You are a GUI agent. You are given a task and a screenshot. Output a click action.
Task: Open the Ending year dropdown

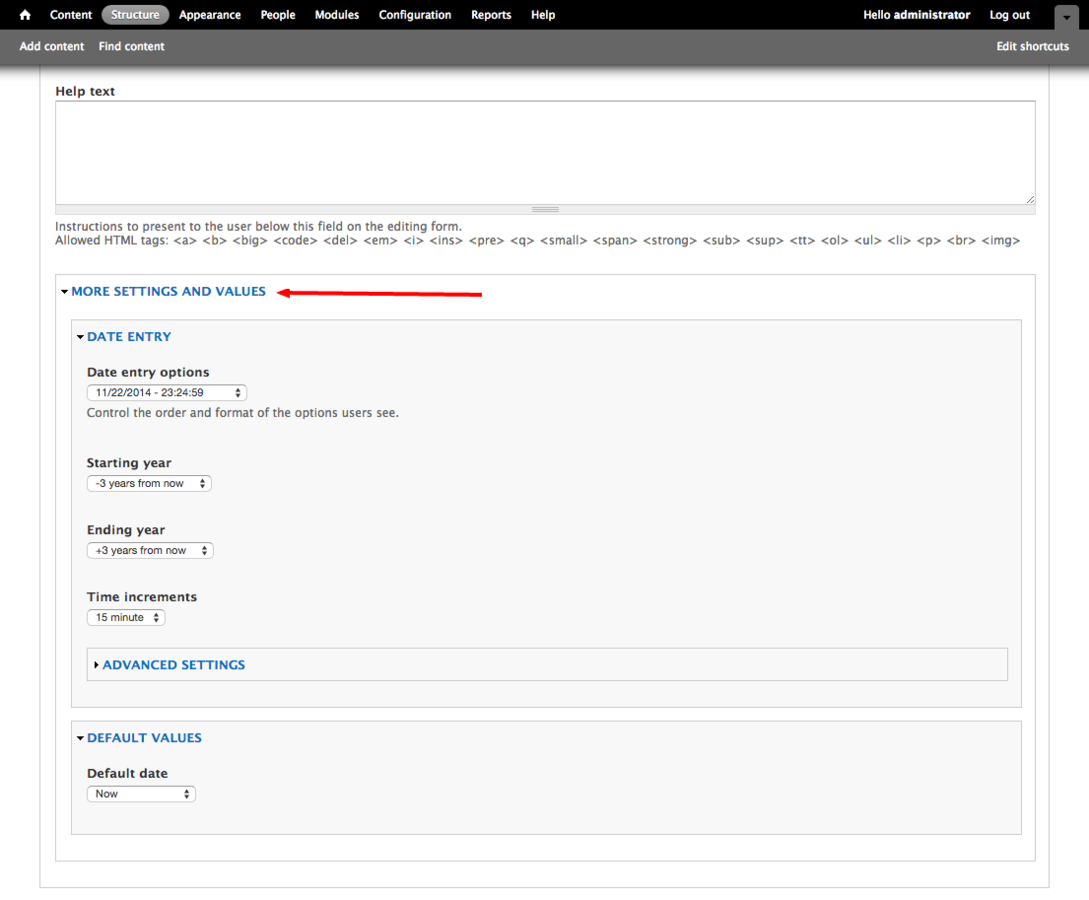pyautogui.click(x=150, y=550)
